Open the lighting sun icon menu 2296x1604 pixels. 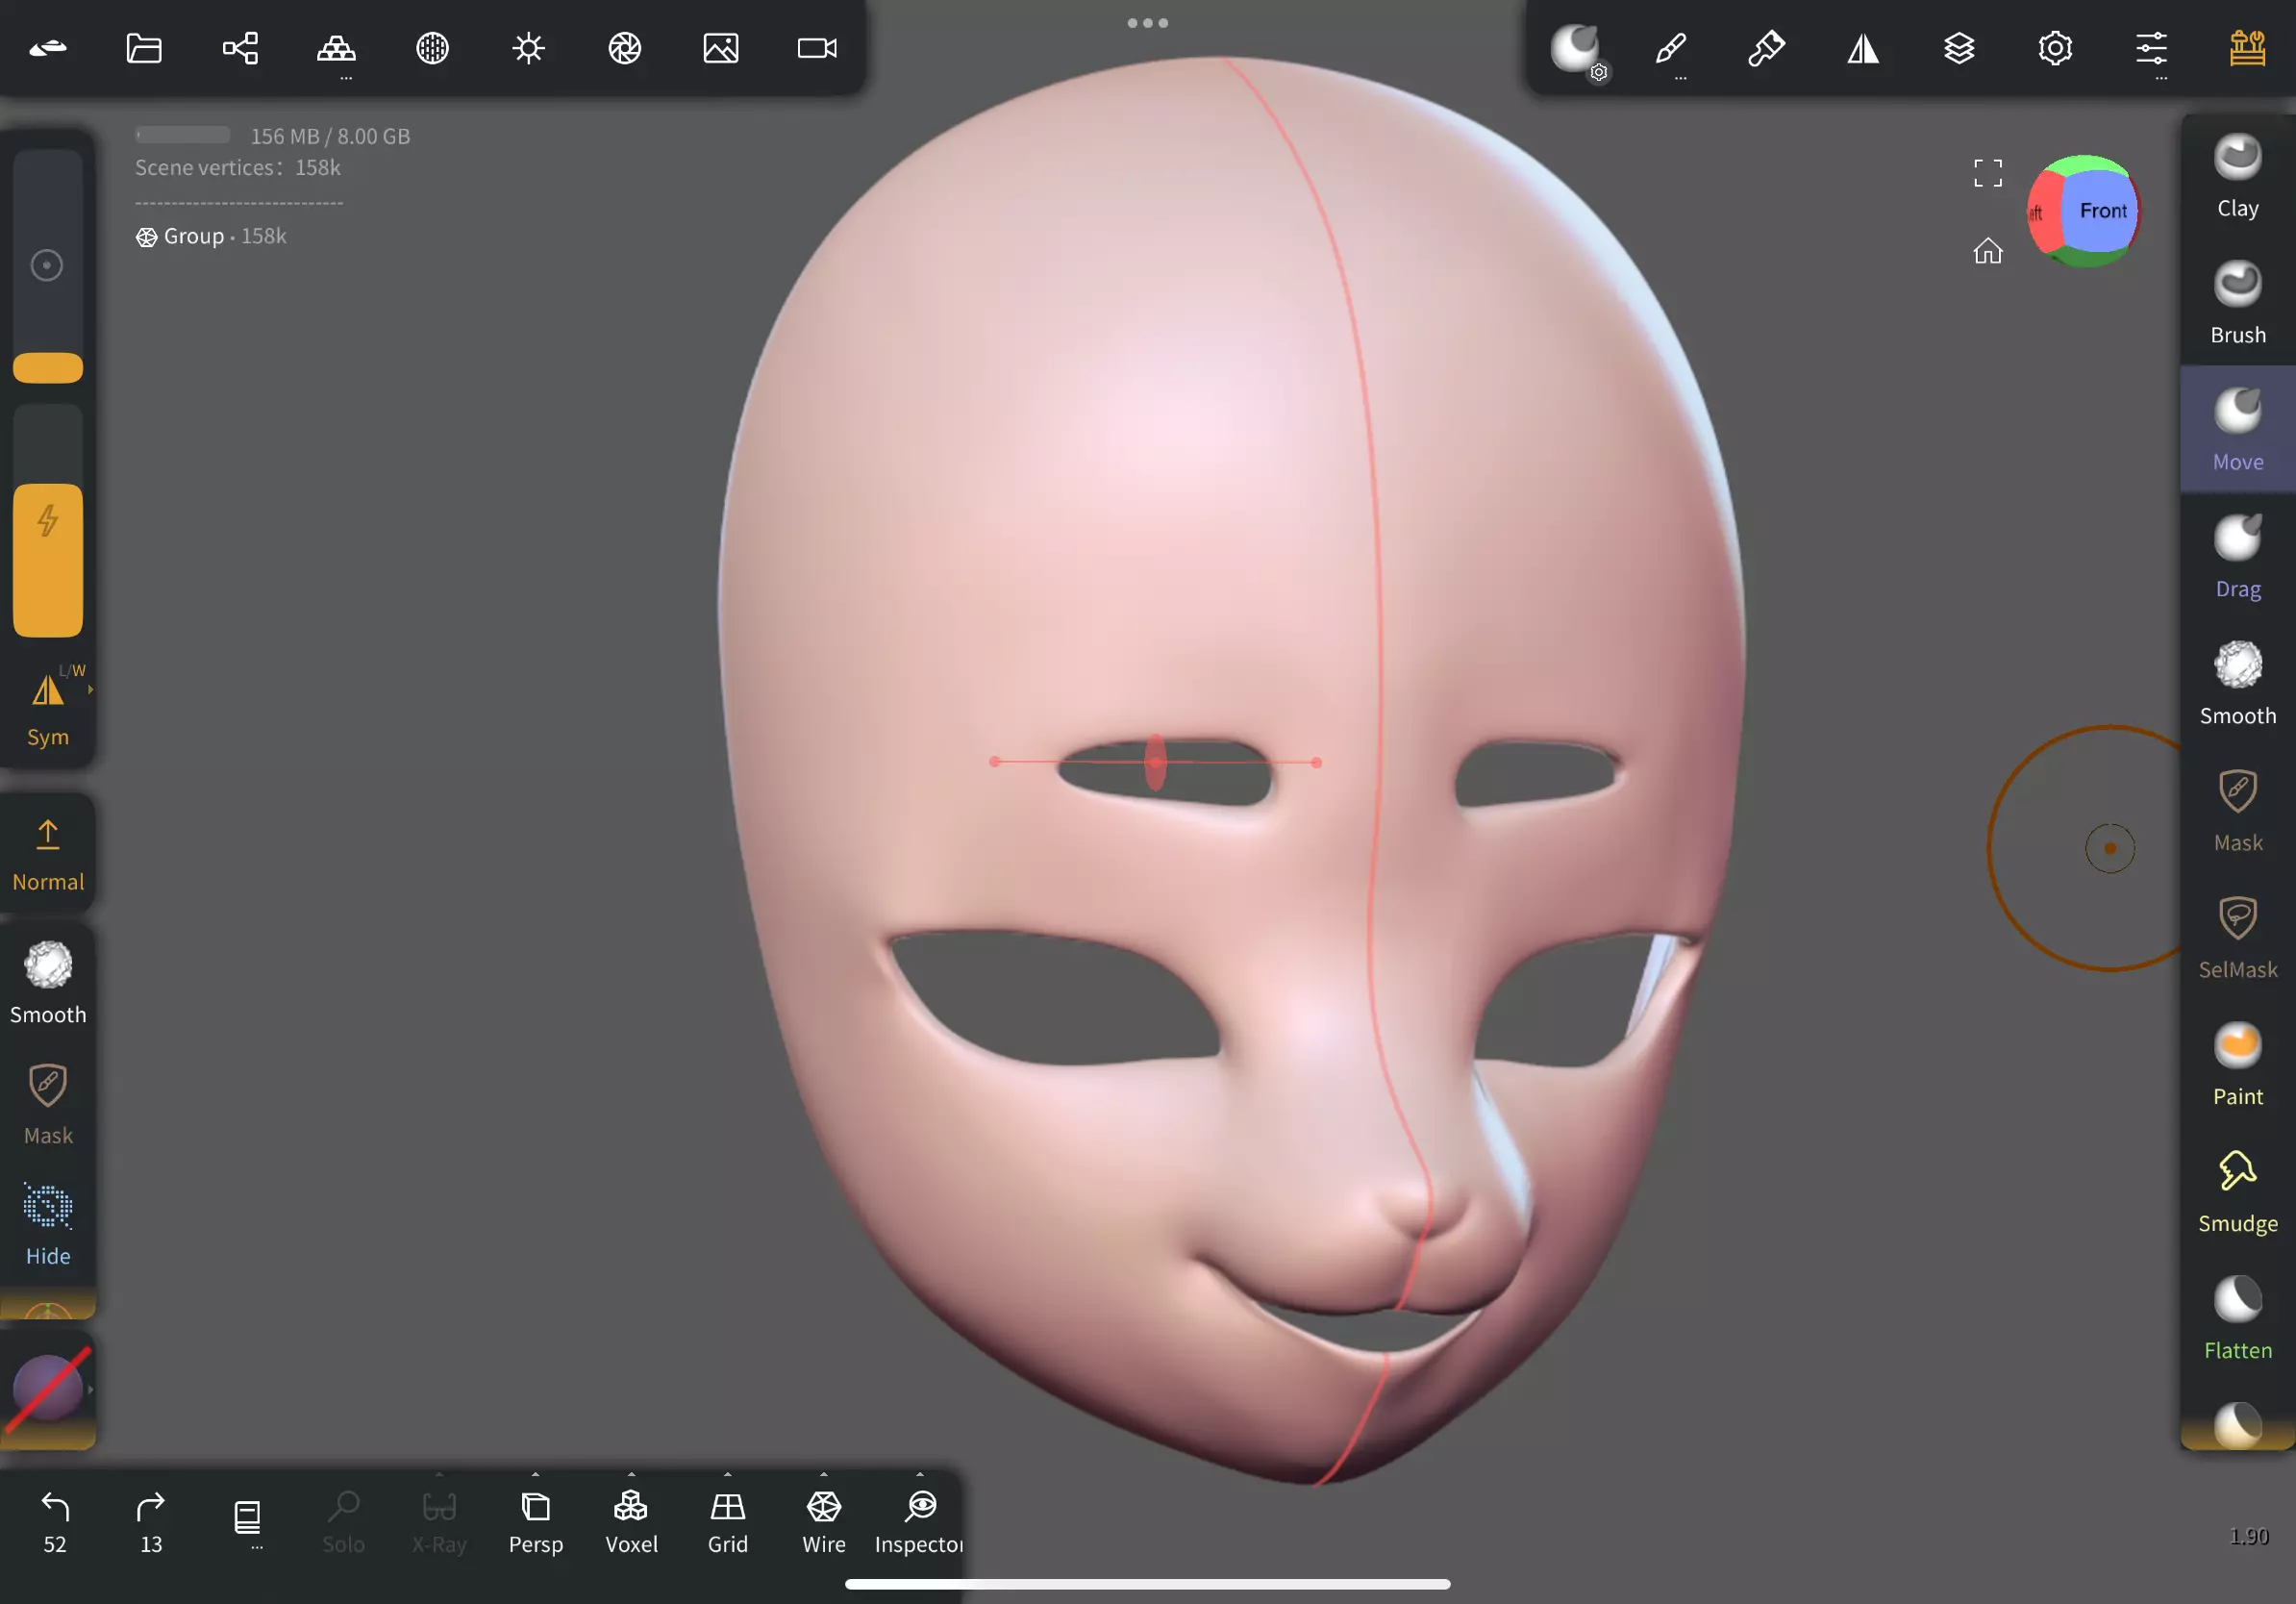tap(528, 48)
